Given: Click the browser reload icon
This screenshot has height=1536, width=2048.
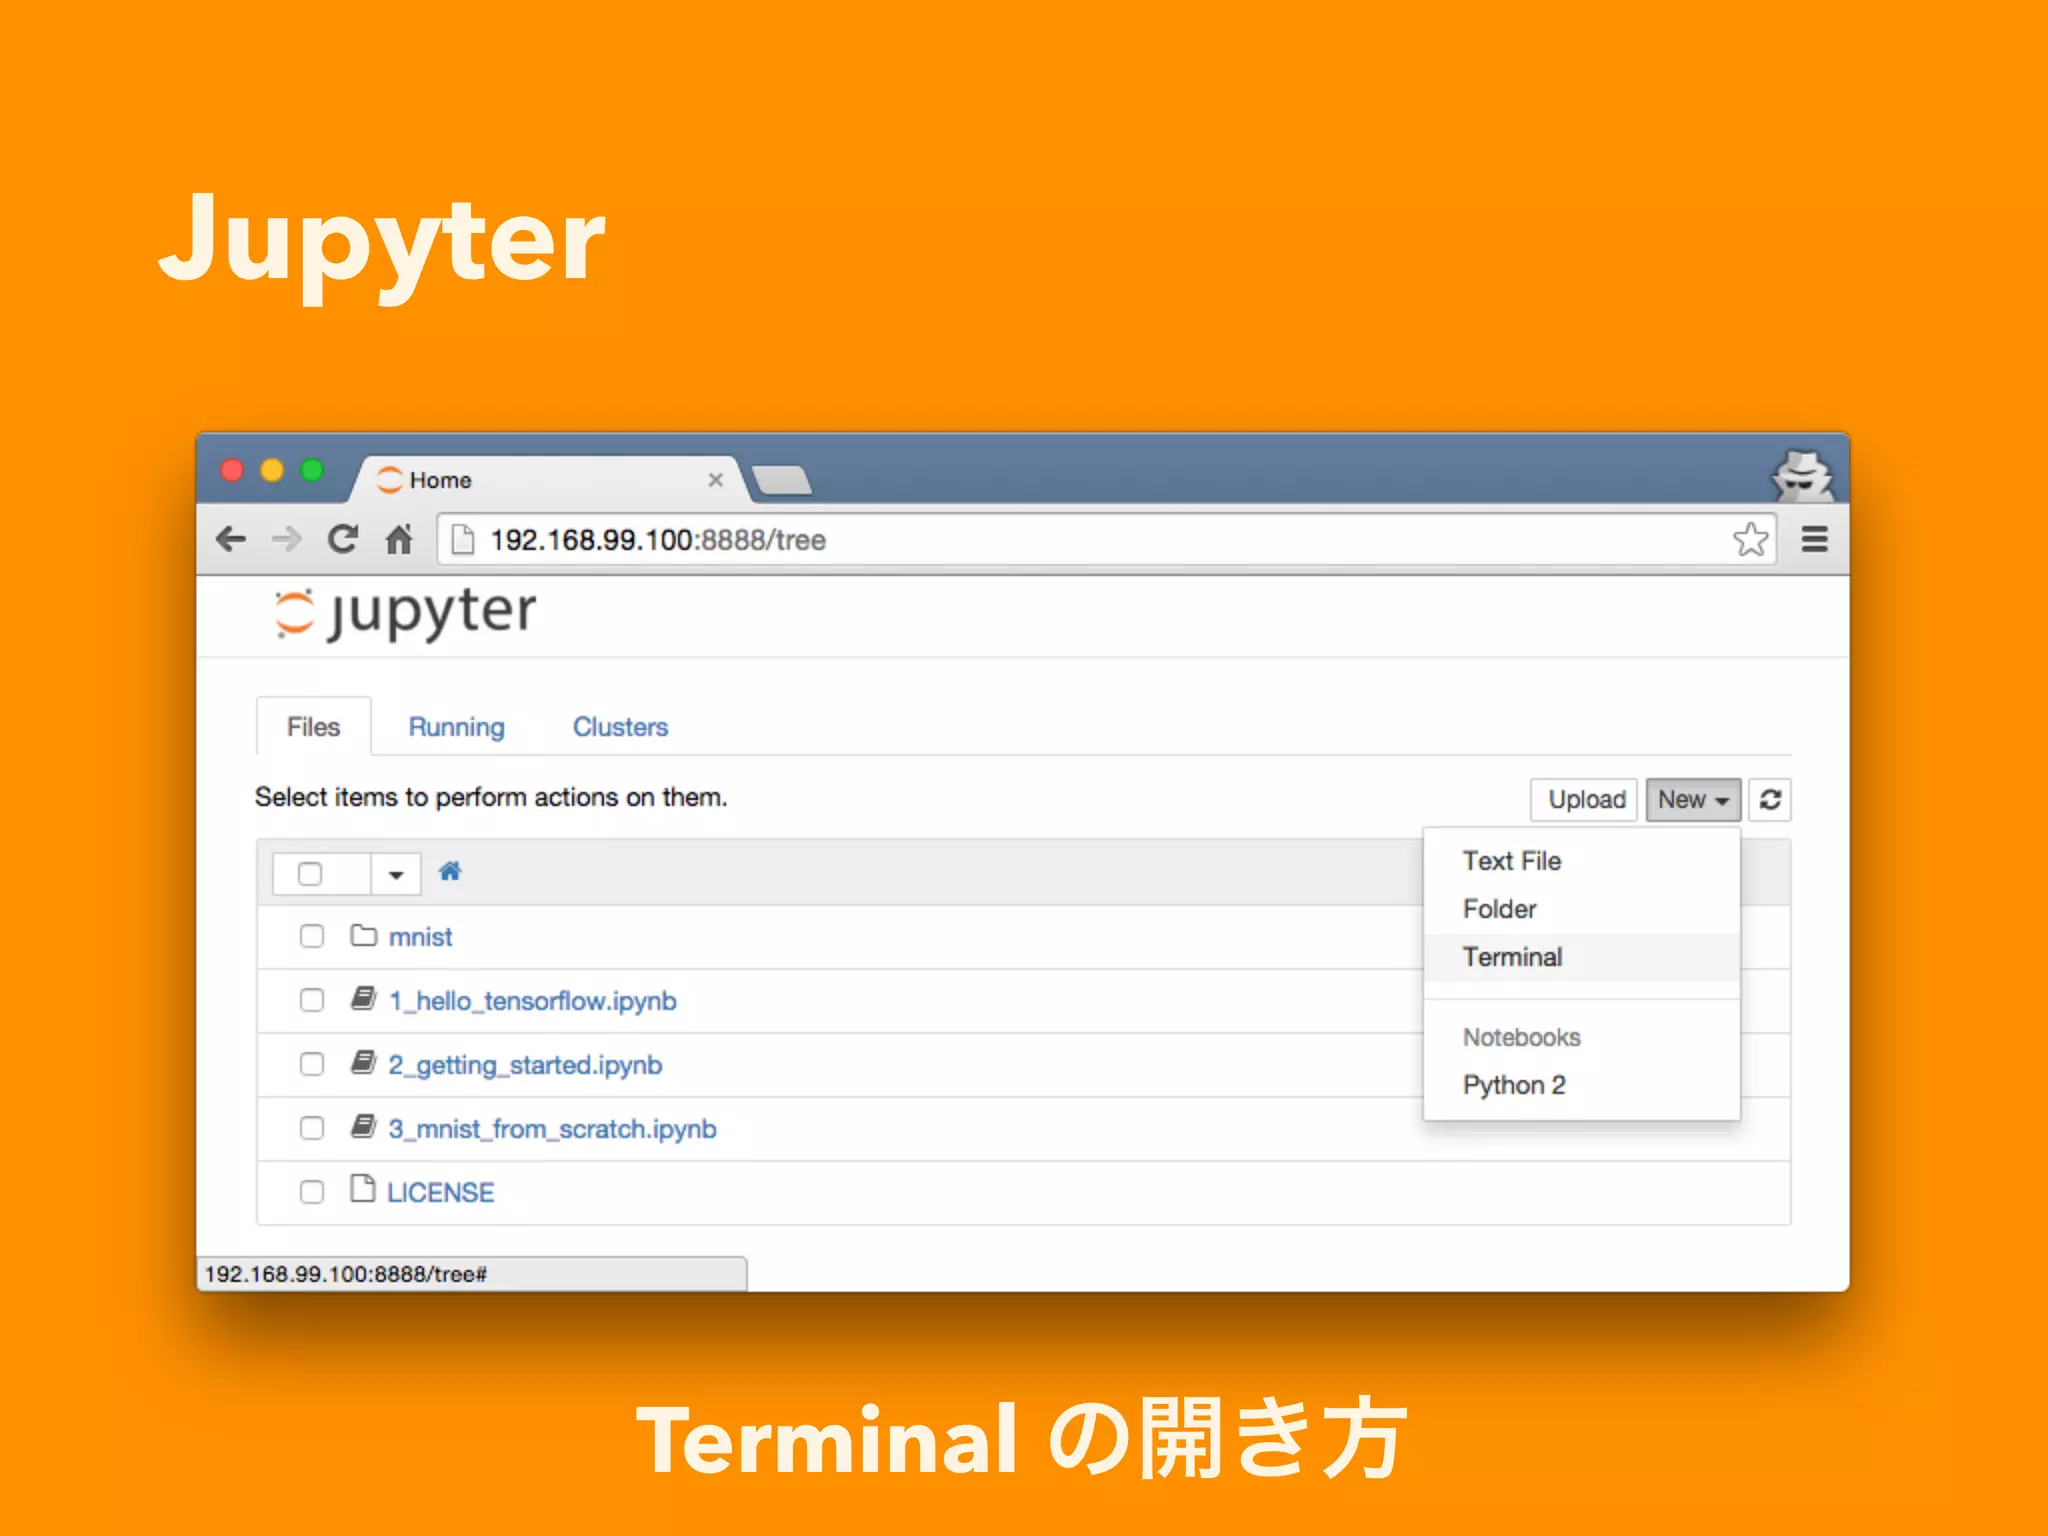Looking at the screenshot, I should (343, 540).
